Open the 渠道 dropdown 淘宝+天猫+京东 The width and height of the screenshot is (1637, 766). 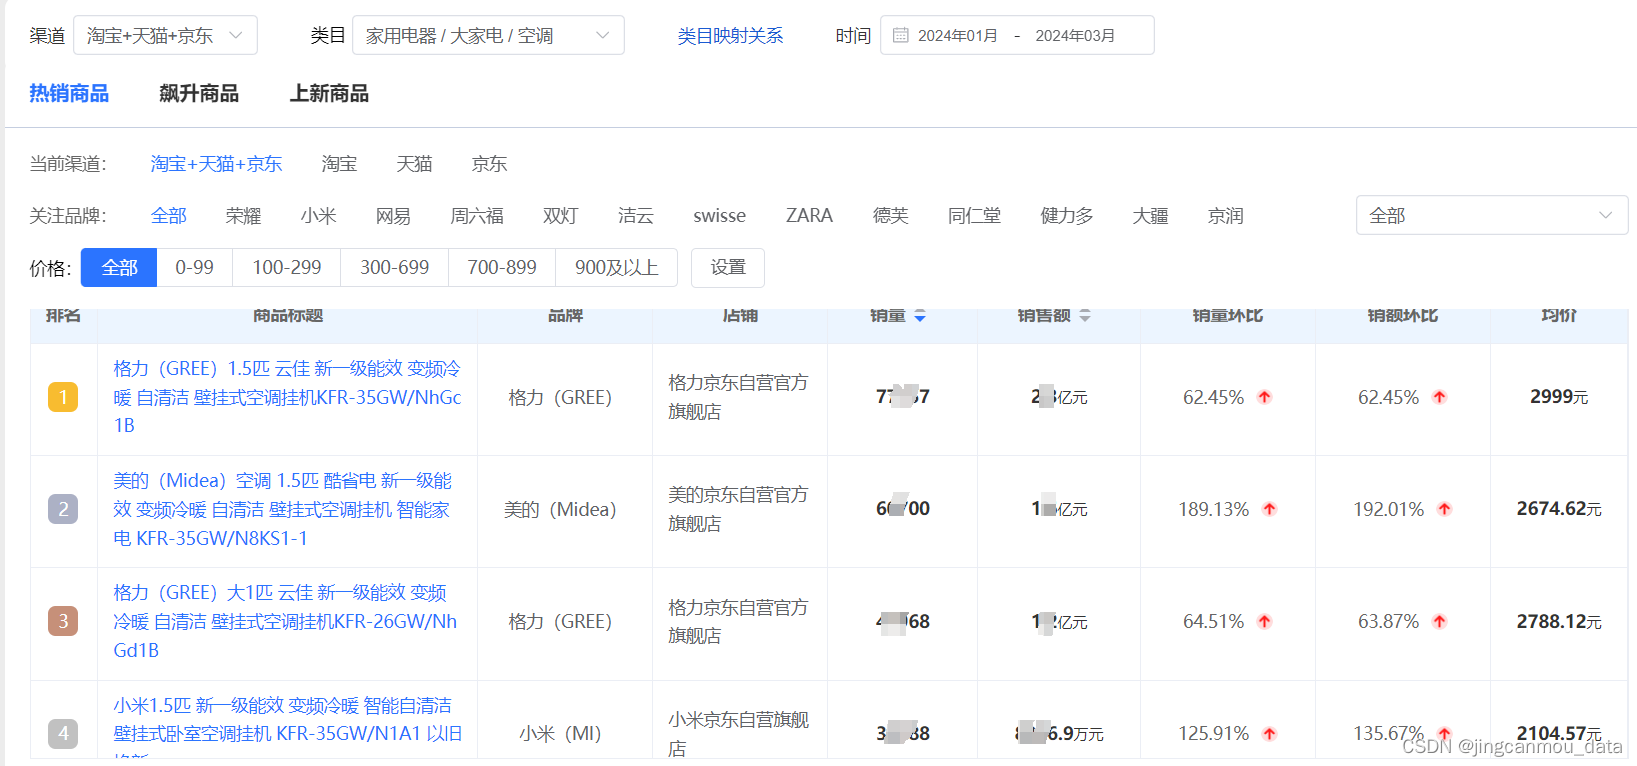click(x=165, y=35)
